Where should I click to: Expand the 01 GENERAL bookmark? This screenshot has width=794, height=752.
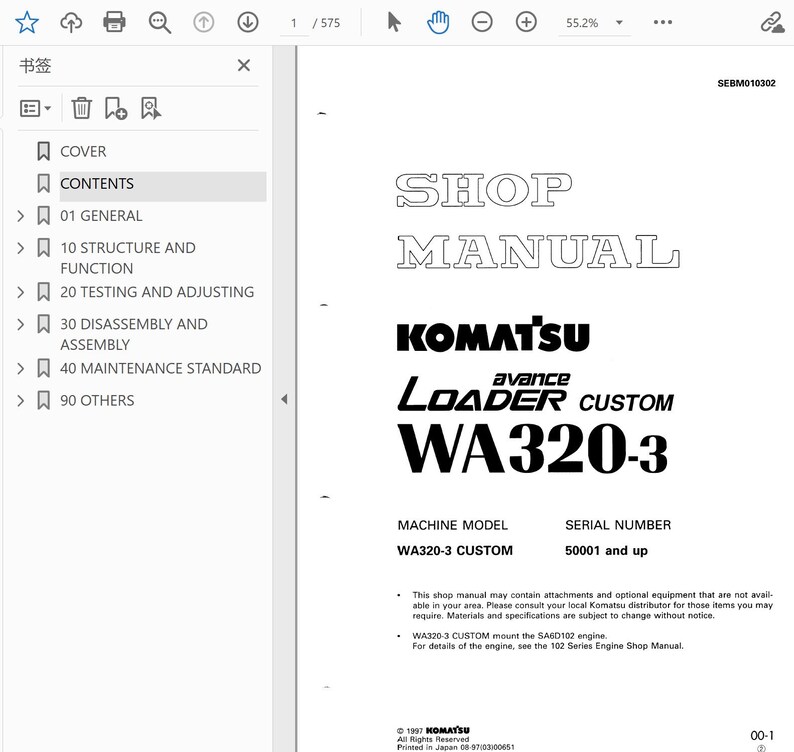pos(20,216)
